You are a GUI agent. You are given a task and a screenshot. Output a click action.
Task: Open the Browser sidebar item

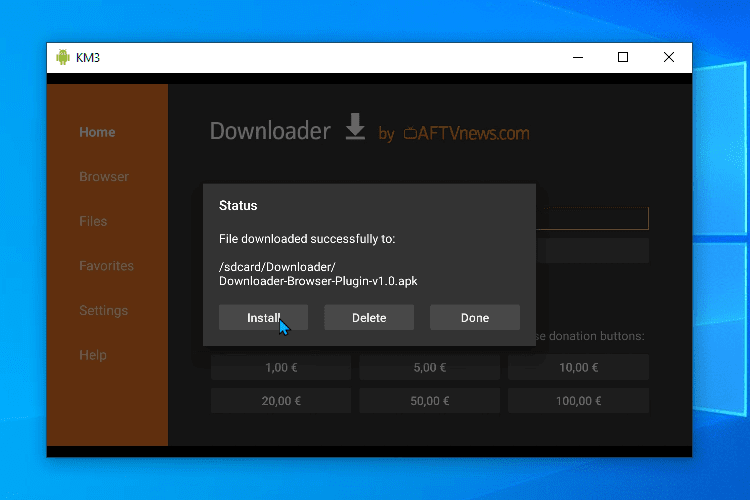coord(104,177)
